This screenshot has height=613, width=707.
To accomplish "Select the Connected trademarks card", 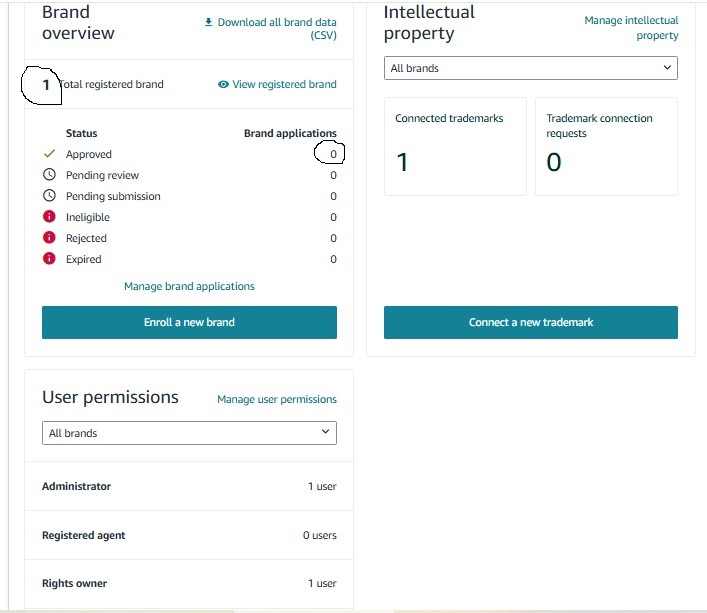I will pyautogui.click(x=455, y=146).
